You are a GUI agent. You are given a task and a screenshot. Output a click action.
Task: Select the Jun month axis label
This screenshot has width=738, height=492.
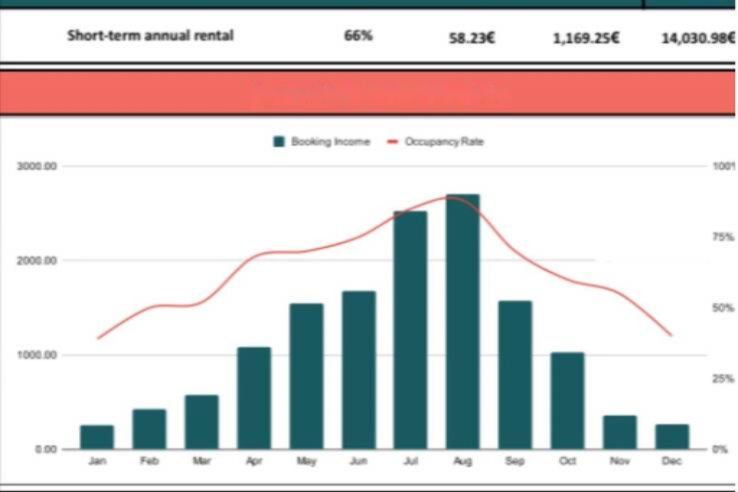click(x=358, y=463)
